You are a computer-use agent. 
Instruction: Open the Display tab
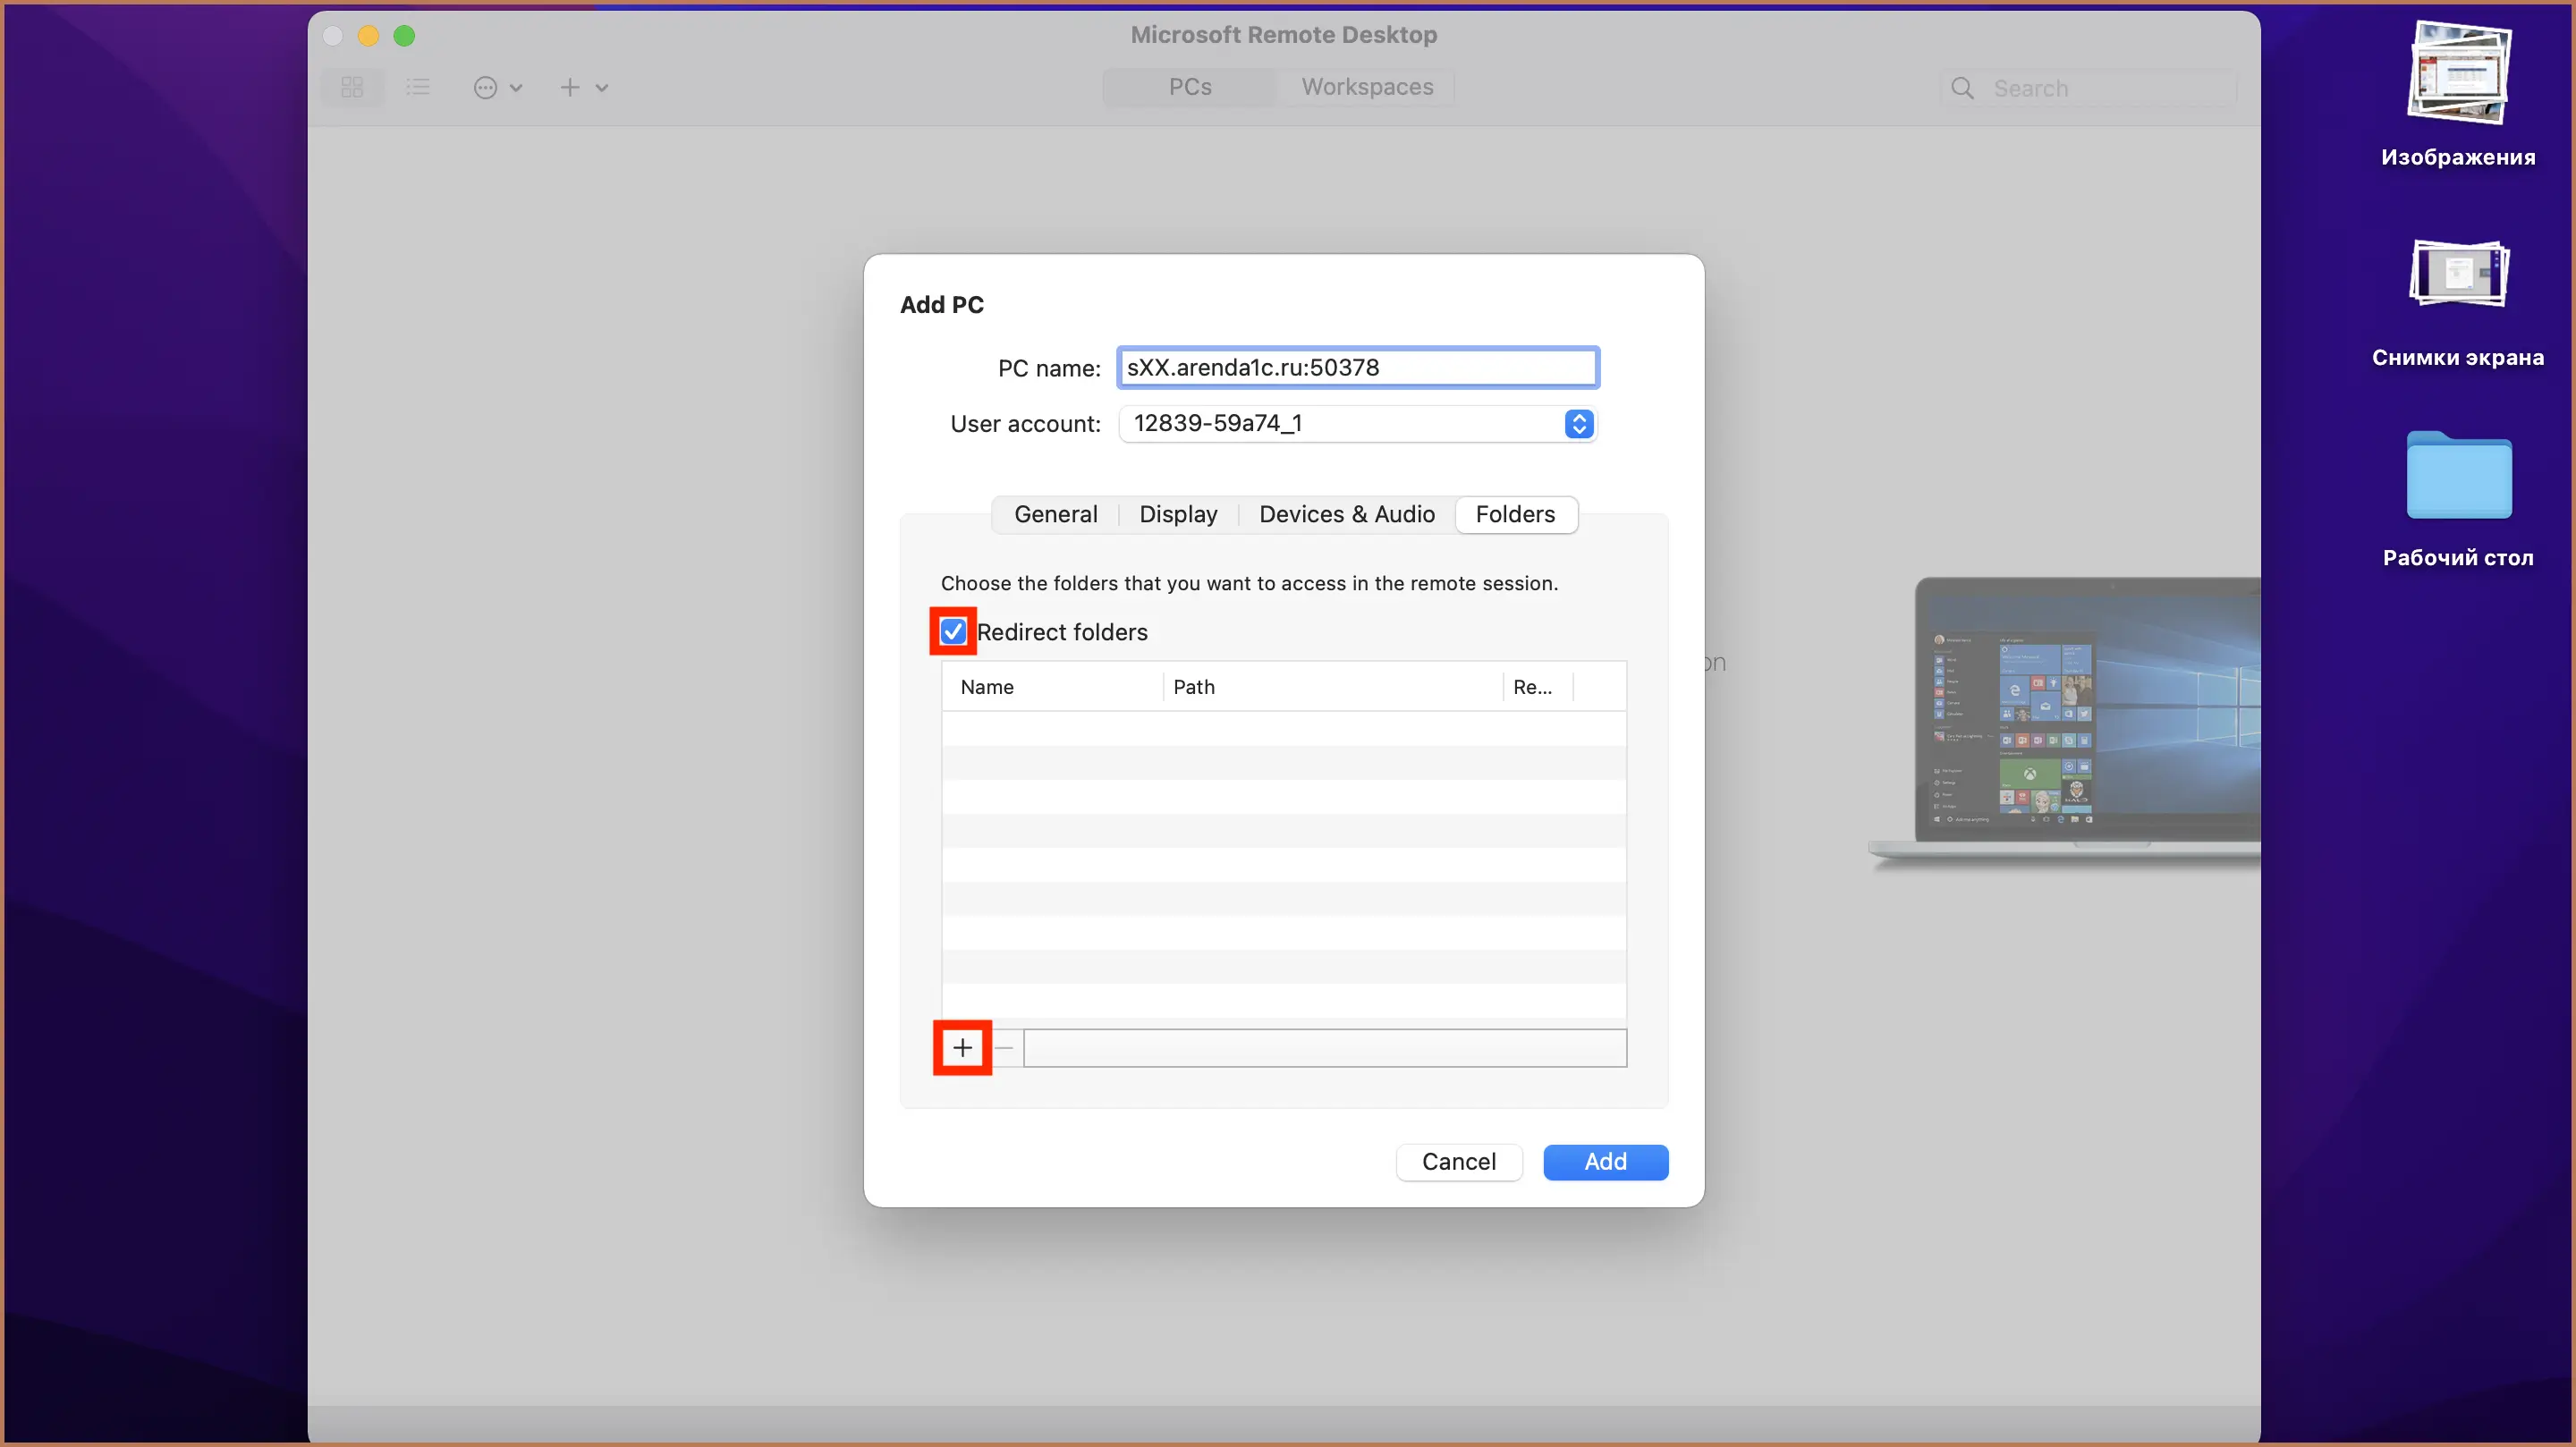pos(1178,514)
